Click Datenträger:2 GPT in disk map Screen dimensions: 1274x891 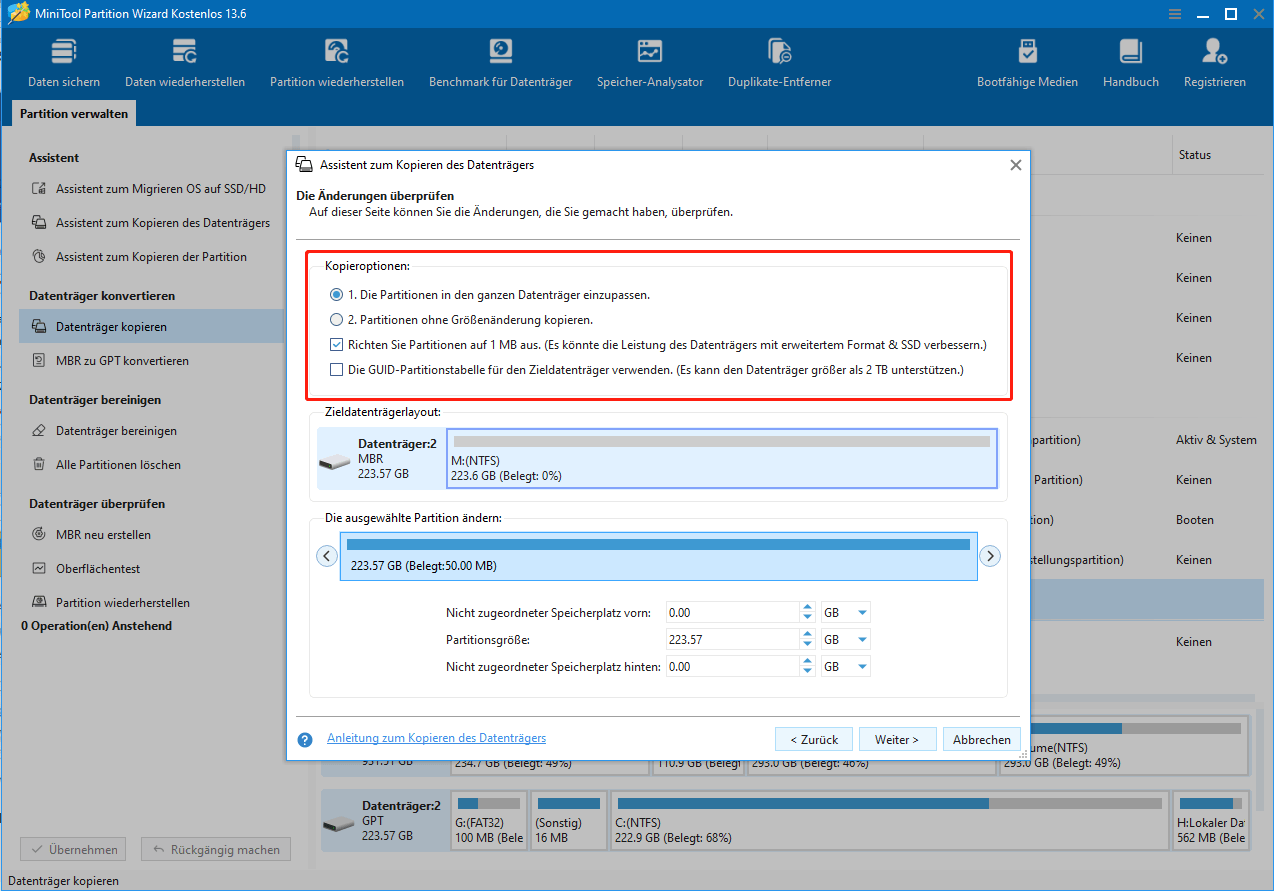click(385, 822)
